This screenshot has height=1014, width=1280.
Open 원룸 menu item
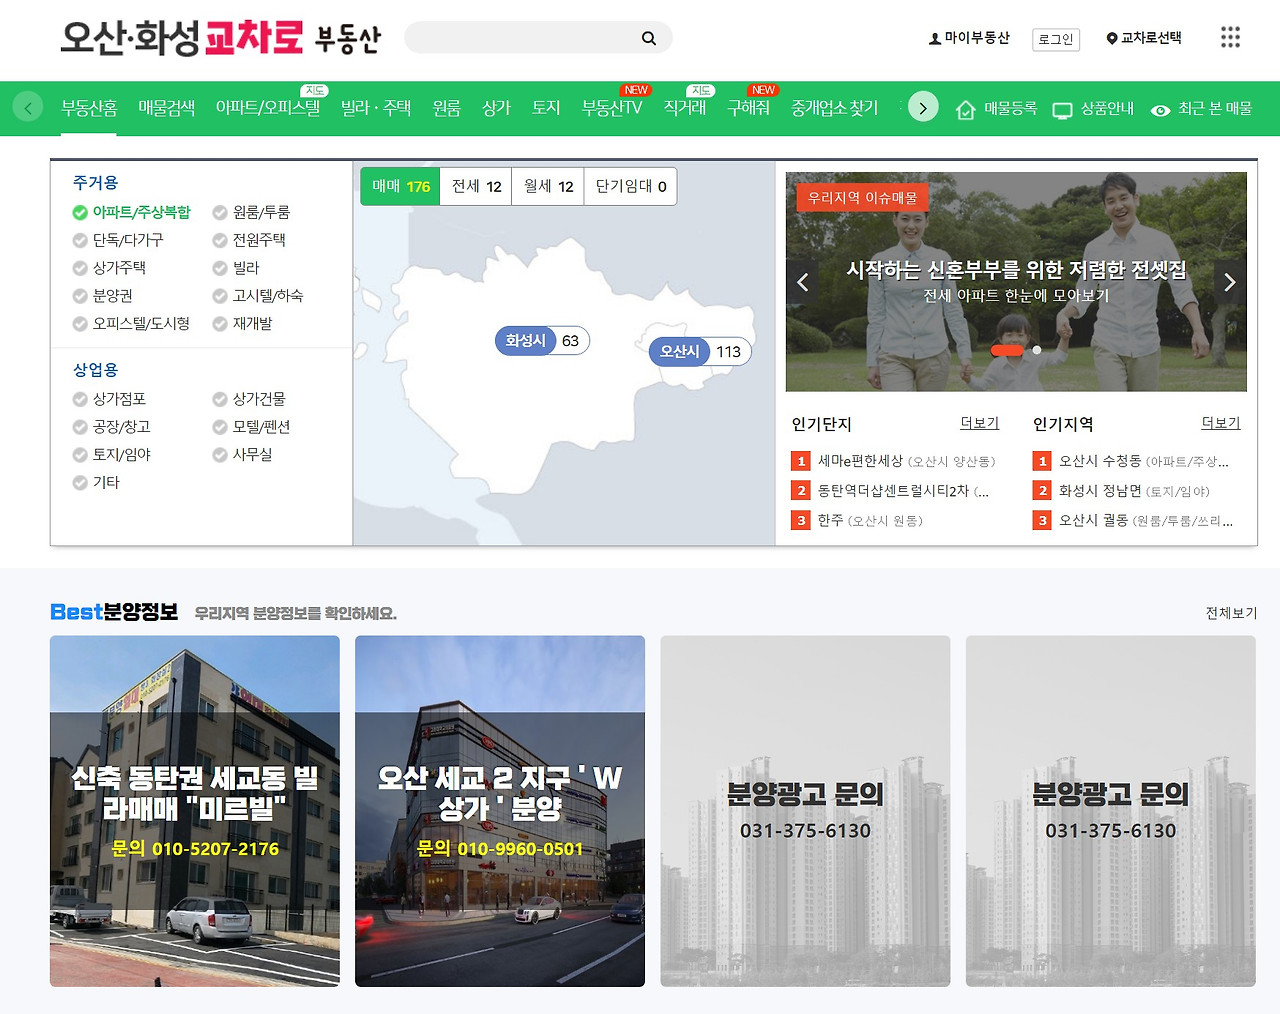[446, 108]
